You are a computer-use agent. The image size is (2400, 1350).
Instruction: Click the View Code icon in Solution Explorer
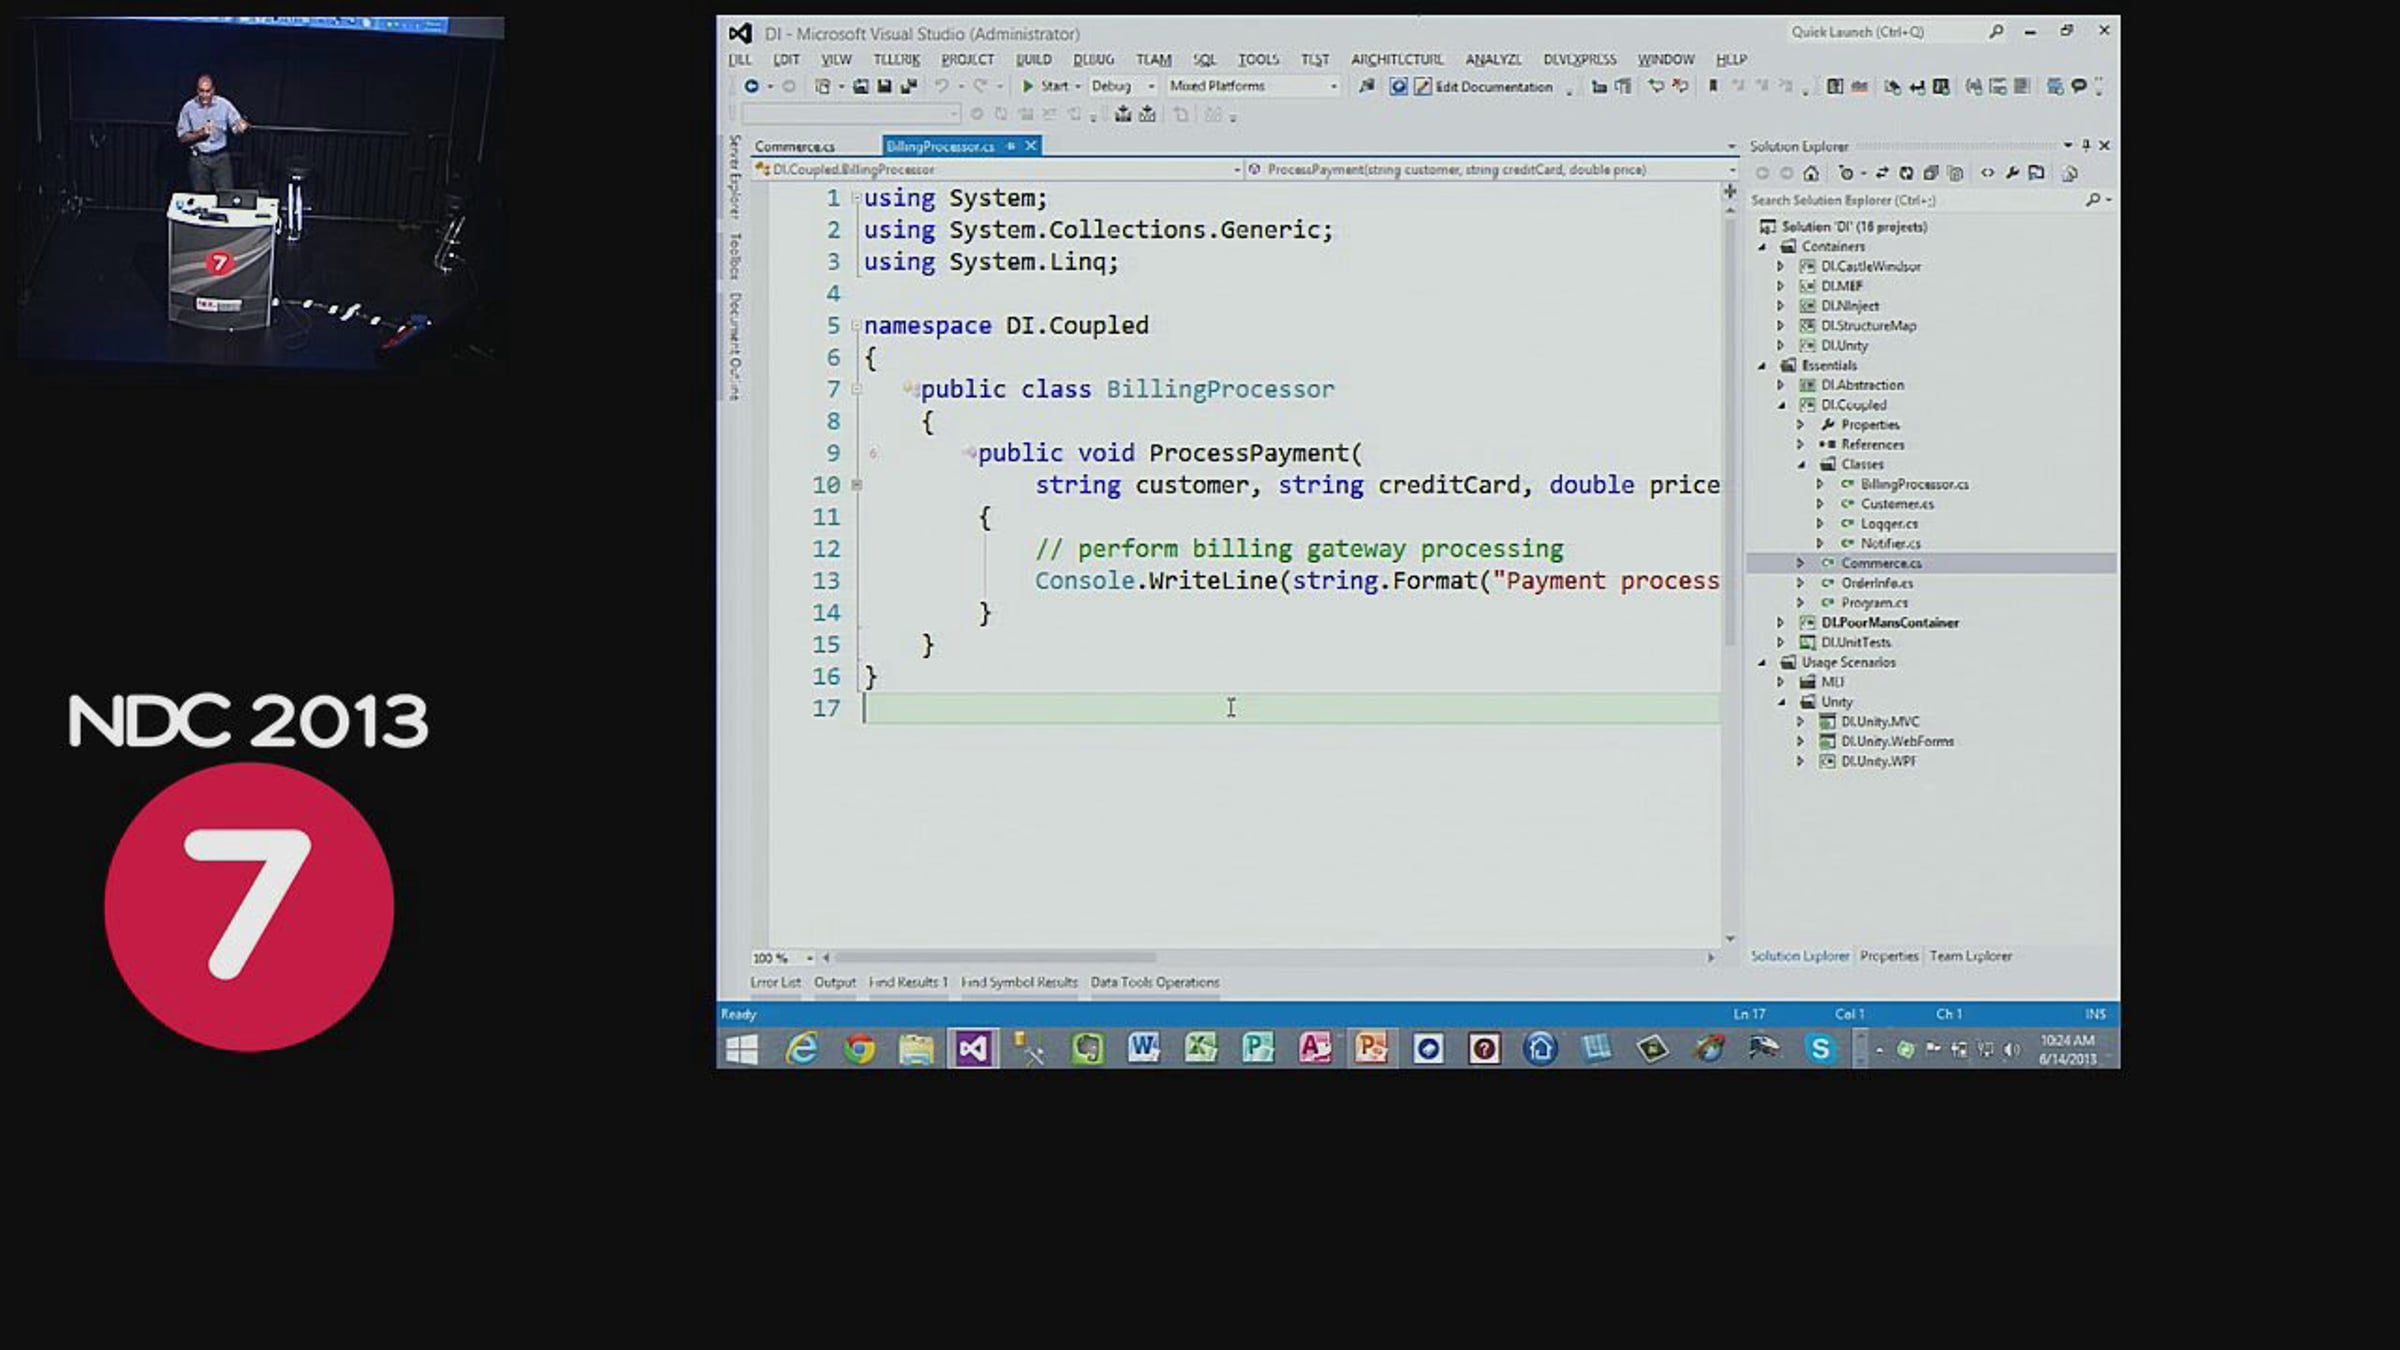click(1987, 173)
